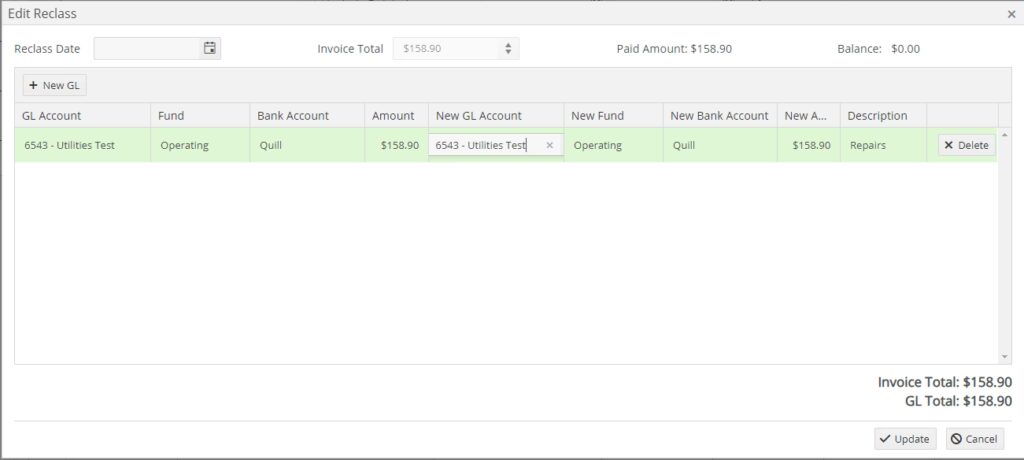
Task: Click the Invoice Total spinner arrows
Action: pyautogui.click(x=508, y=48)
